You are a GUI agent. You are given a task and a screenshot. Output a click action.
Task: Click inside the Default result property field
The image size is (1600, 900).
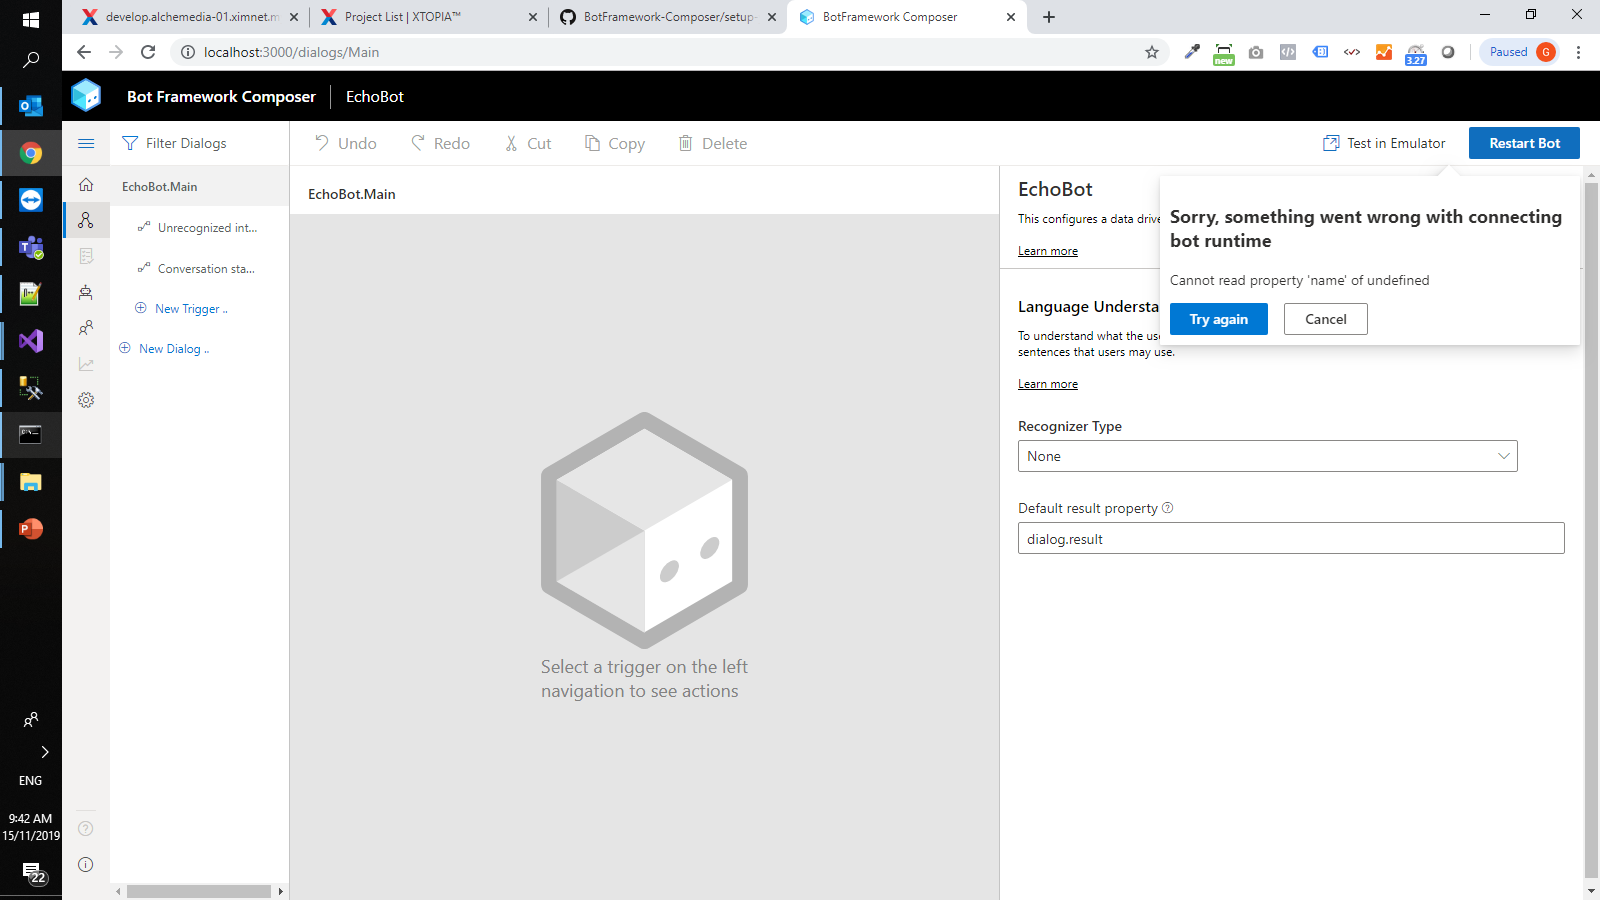1290,538
